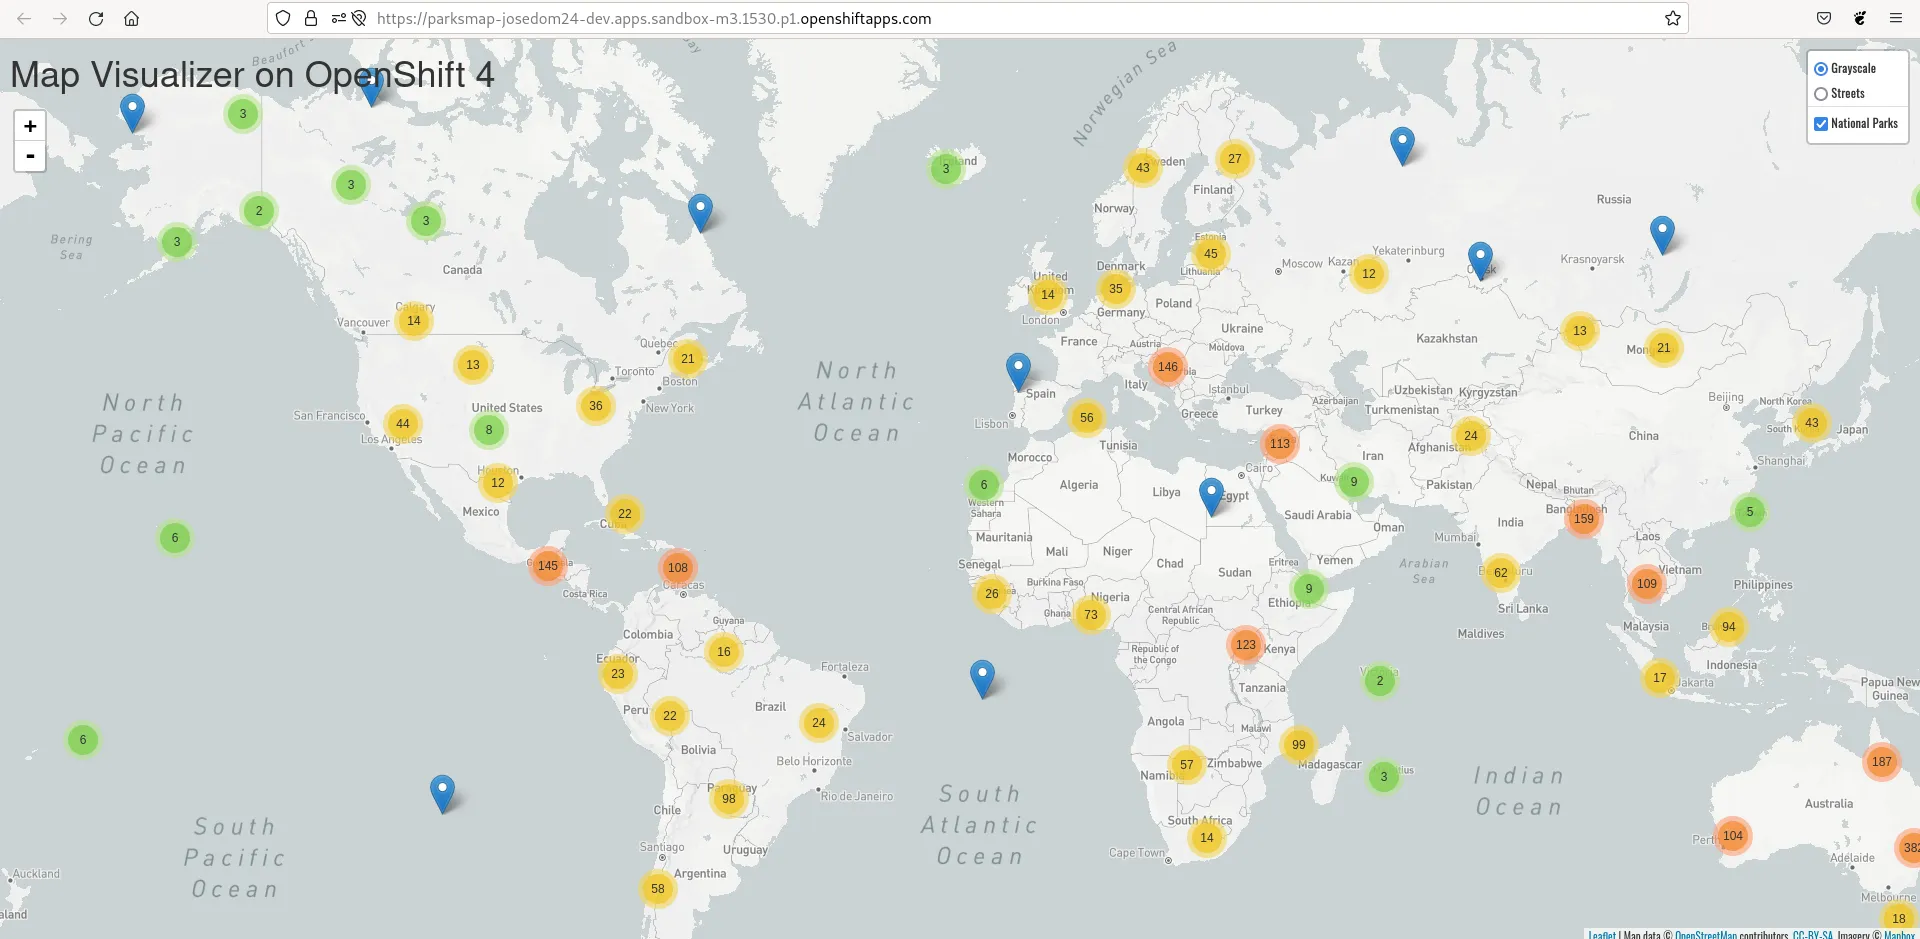Switch to the Streets base layer
Viewport: 1920px width, 939px height.
point(1821,94)
